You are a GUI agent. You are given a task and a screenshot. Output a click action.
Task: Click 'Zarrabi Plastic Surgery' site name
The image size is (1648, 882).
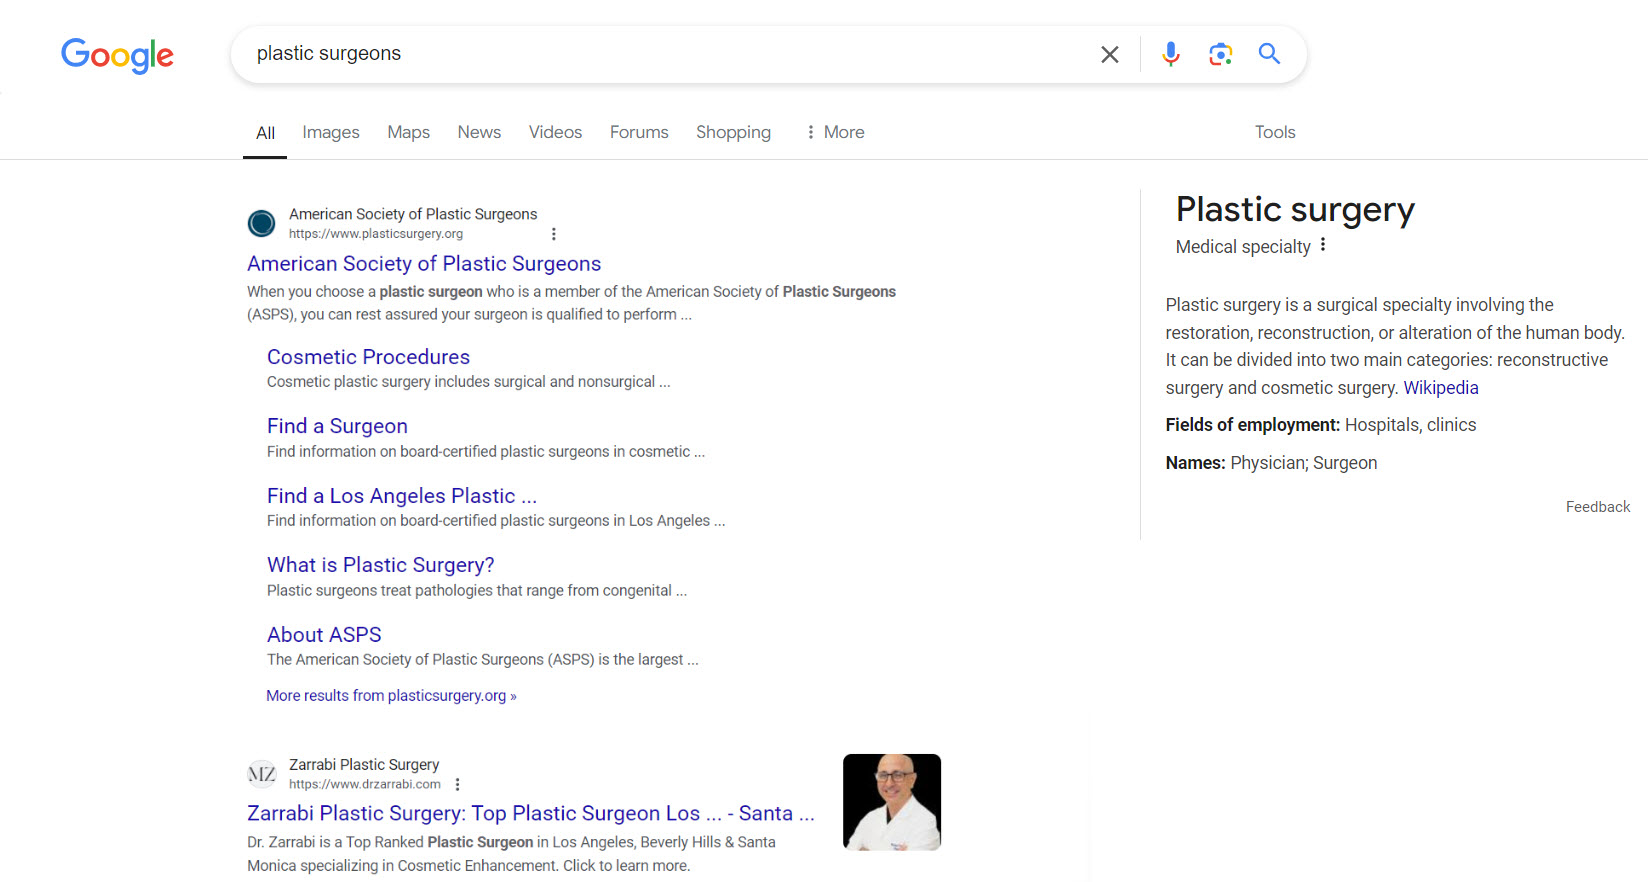(x=364, y=764)
